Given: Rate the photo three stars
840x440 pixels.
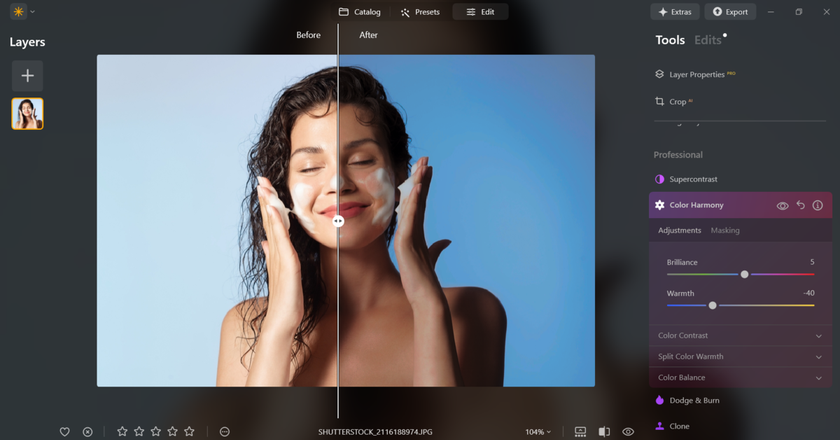Looking at the screenshot, I should tap(156, 431).
